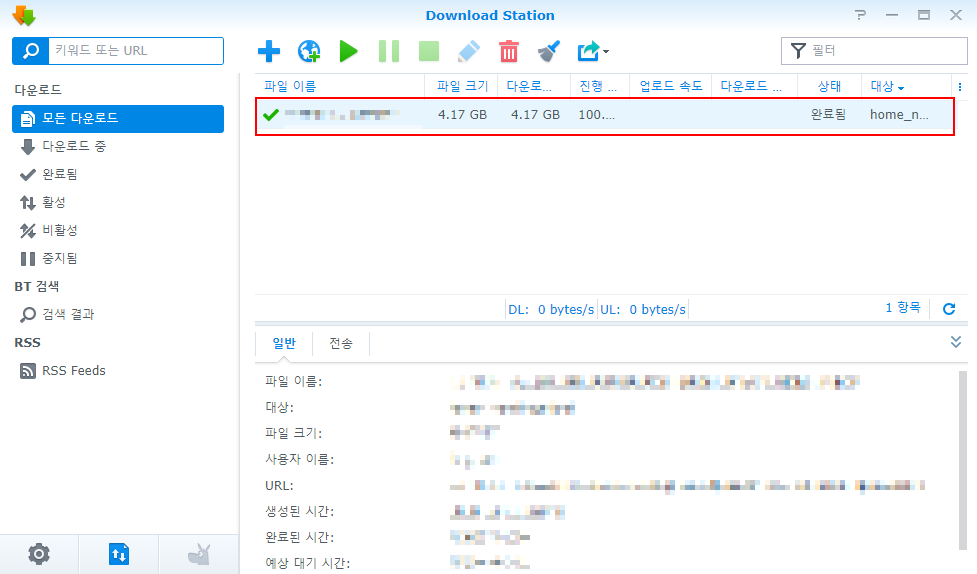
Task: Click the red Delete trash icon
Action: [508, 51]
